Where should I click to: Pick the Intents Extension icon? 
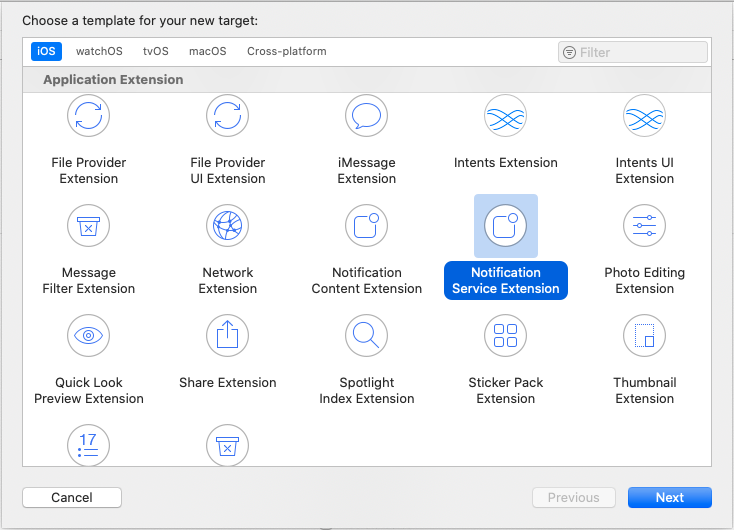(x=506, y=116)
